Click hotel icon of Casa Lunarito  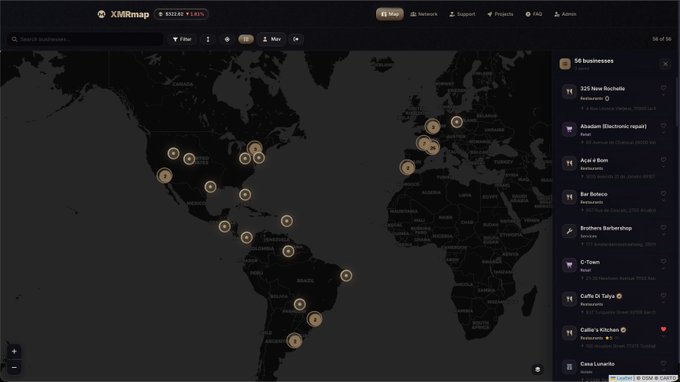click(569, 367)
